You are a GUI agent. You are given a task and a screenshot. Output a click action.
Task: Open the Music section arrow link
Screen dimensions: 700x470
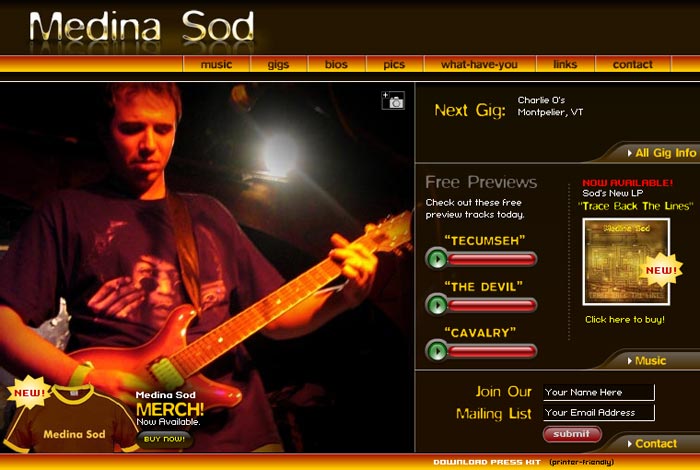click(646, 361)
